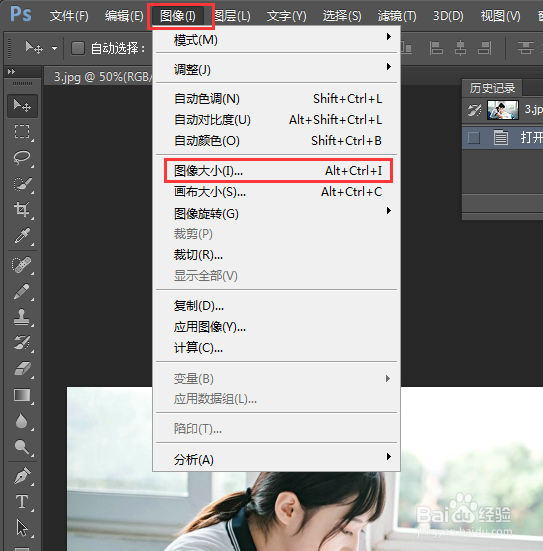
Task: Select the Spot Healing Brush tool
Action: click(22, 265)
